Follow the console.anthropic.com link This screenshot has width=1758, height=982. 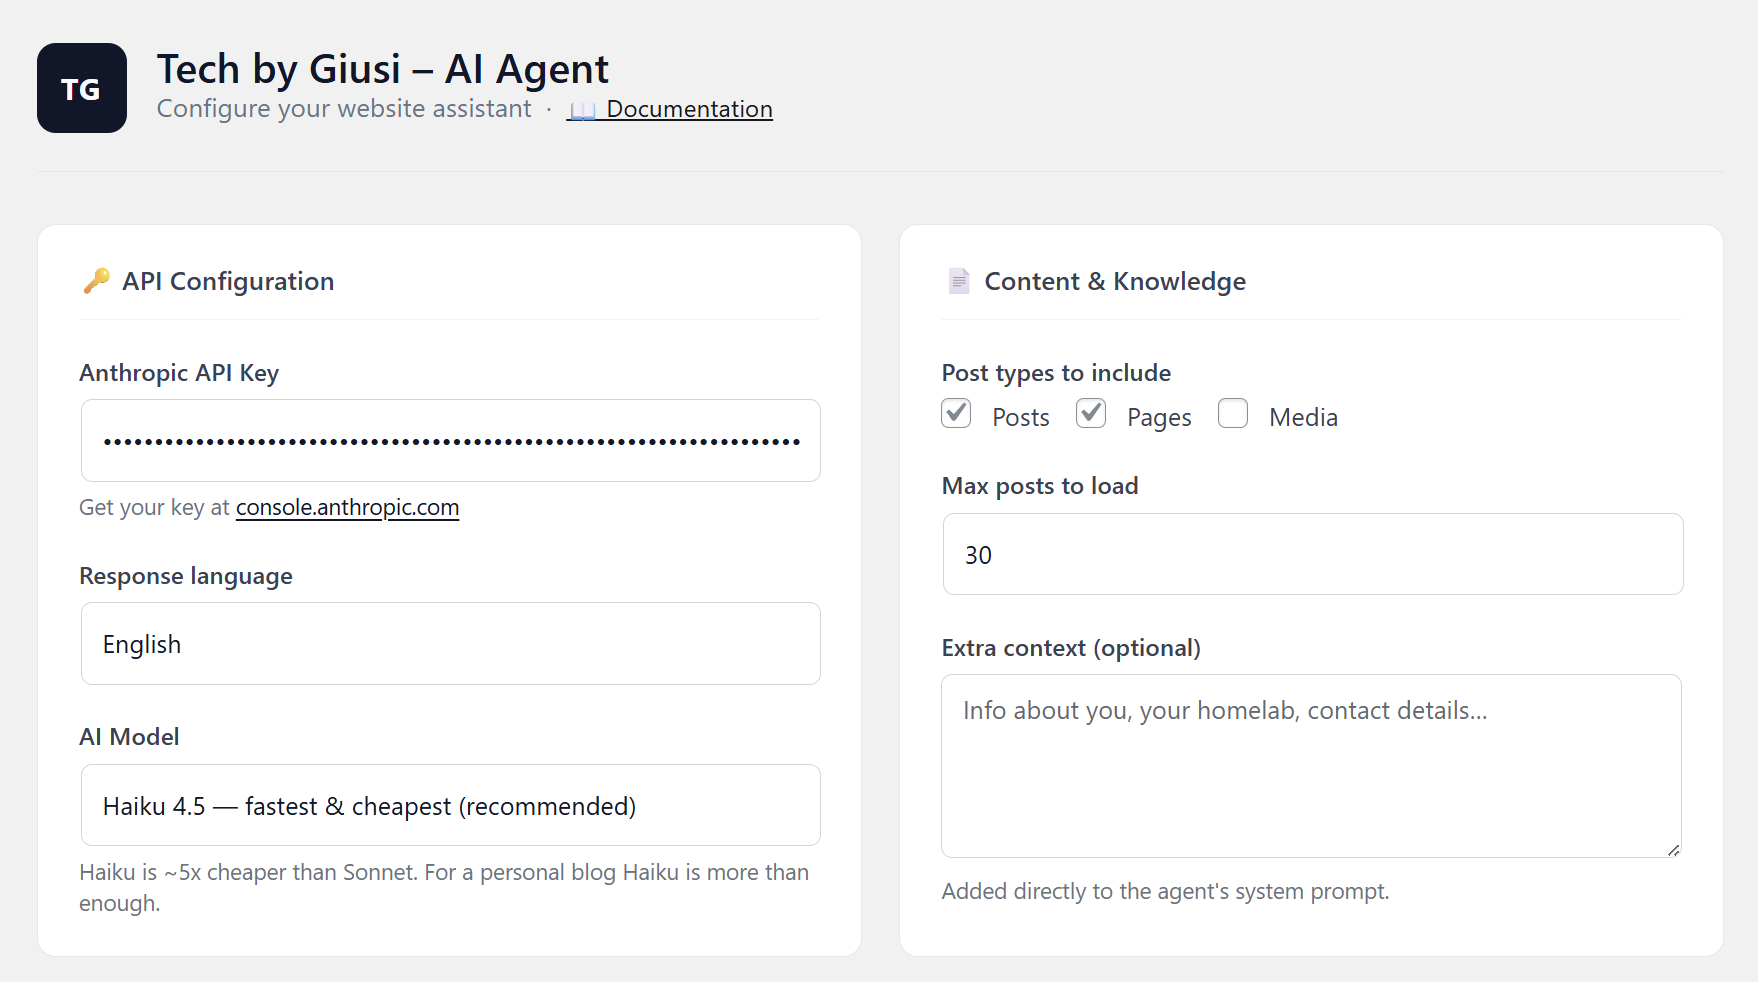click(347, 507)
